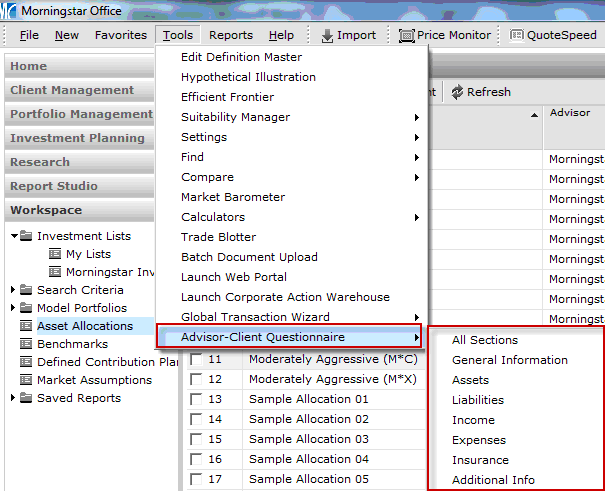This screenshot has width=605, height=491.
Task: Choose General Information from the submenu
Action: pyautogui.click(x=509, y=360)
